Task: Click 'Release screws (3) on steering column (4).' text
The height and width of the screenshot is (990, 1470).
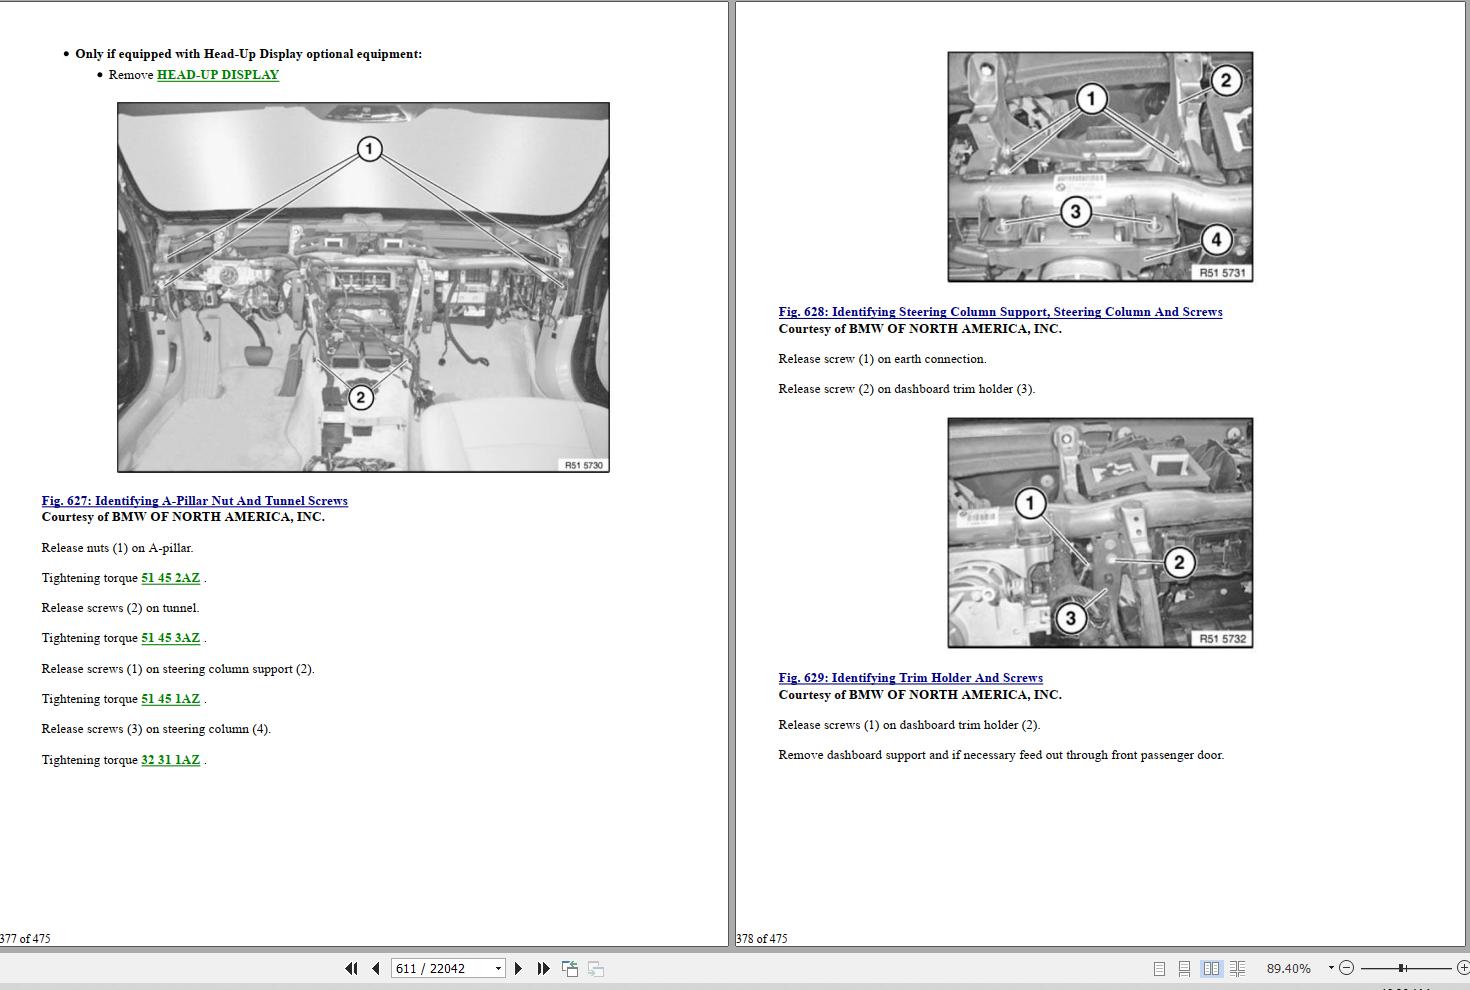Action: [156, 729]
